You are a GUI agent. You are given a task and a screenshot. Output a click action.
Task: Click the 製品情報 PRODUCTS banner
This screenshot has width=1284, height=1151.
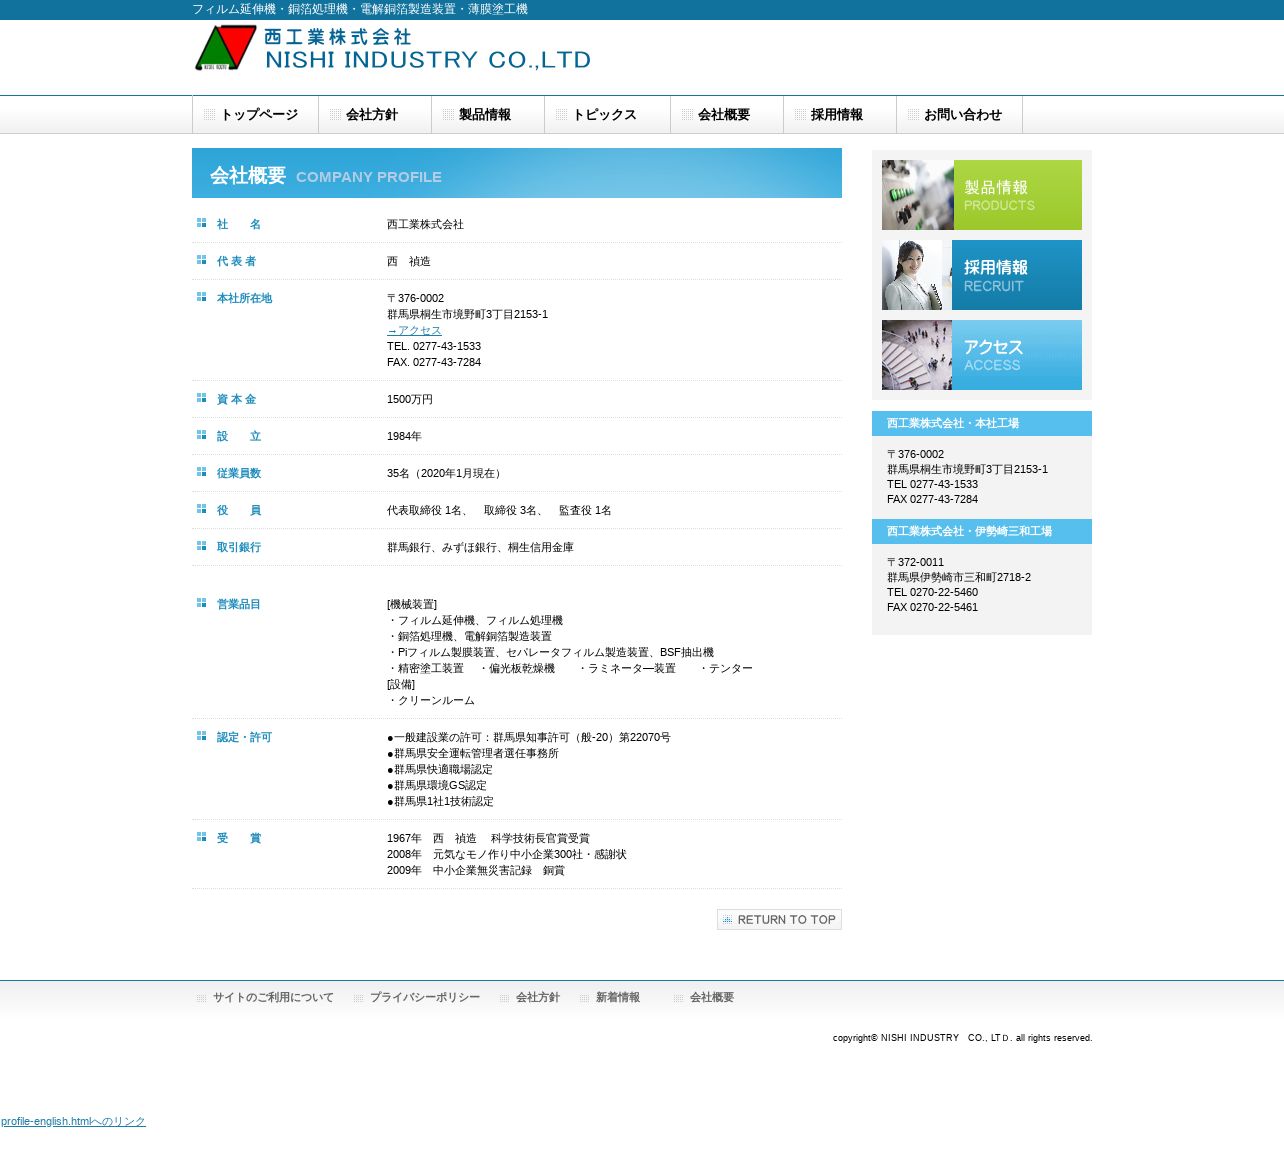pyautogui.click(x=982, y=195)
